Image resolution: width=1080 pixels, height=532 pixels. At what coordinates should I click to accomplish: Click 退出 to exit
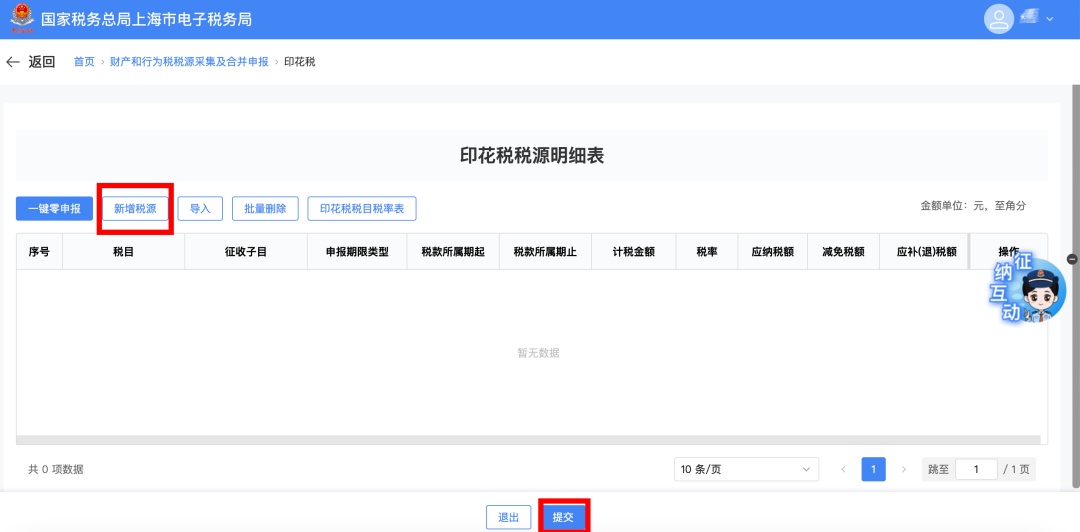pos(508,517)
